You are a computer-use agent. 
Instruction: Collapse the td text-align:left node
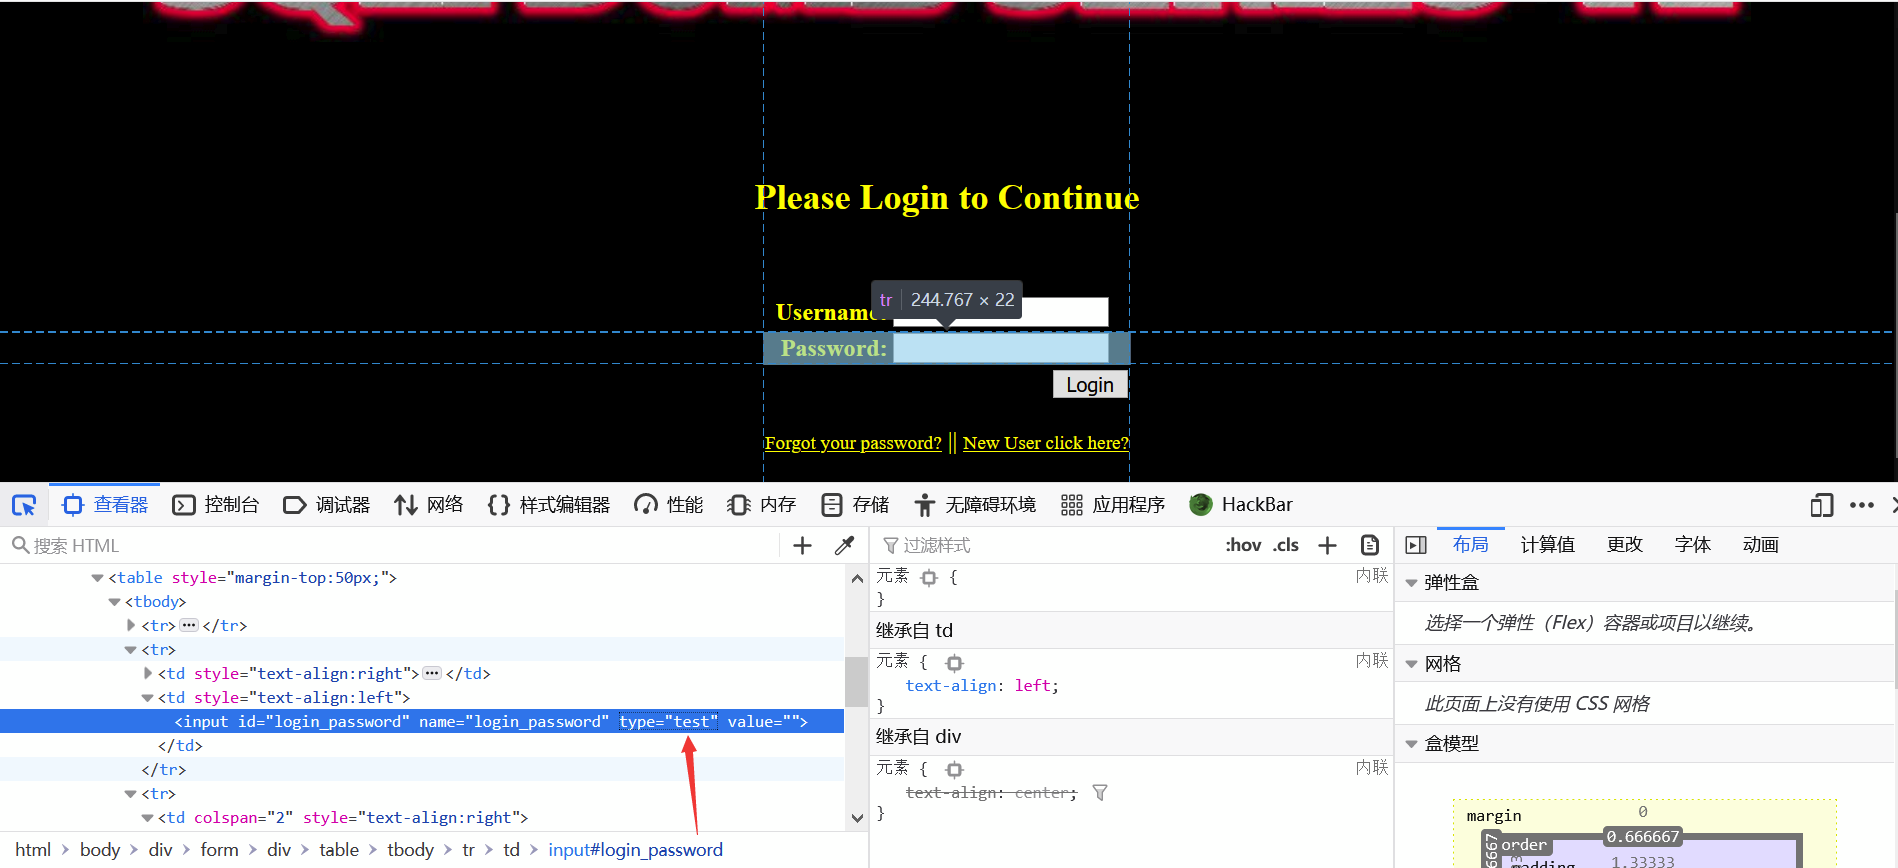click(x=147, y=698)
